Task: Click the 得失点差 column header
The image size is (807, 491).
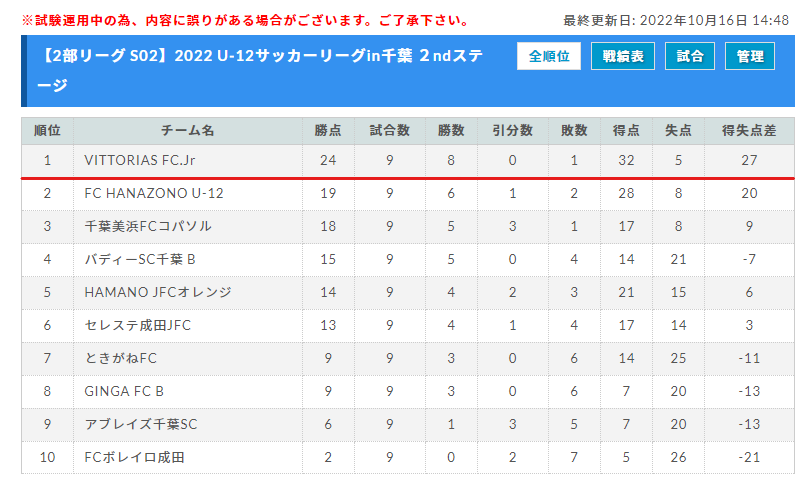Action: click(x=749, y=131)
